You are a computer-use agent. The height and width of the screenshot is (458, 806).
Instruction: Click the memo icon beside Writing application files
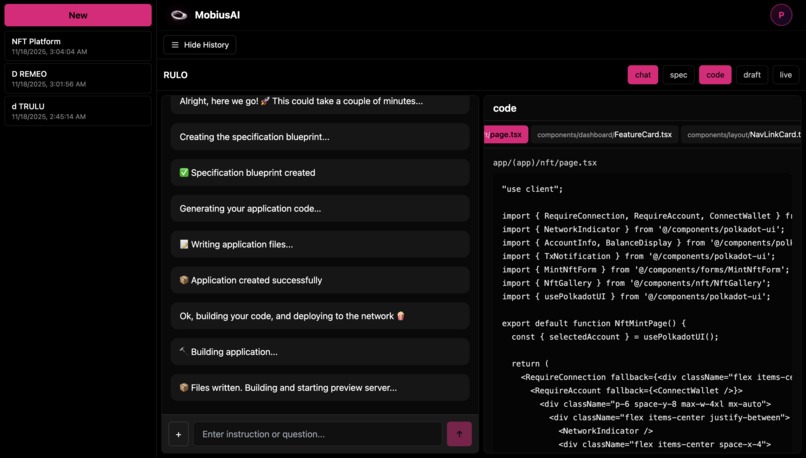[184, 244]
